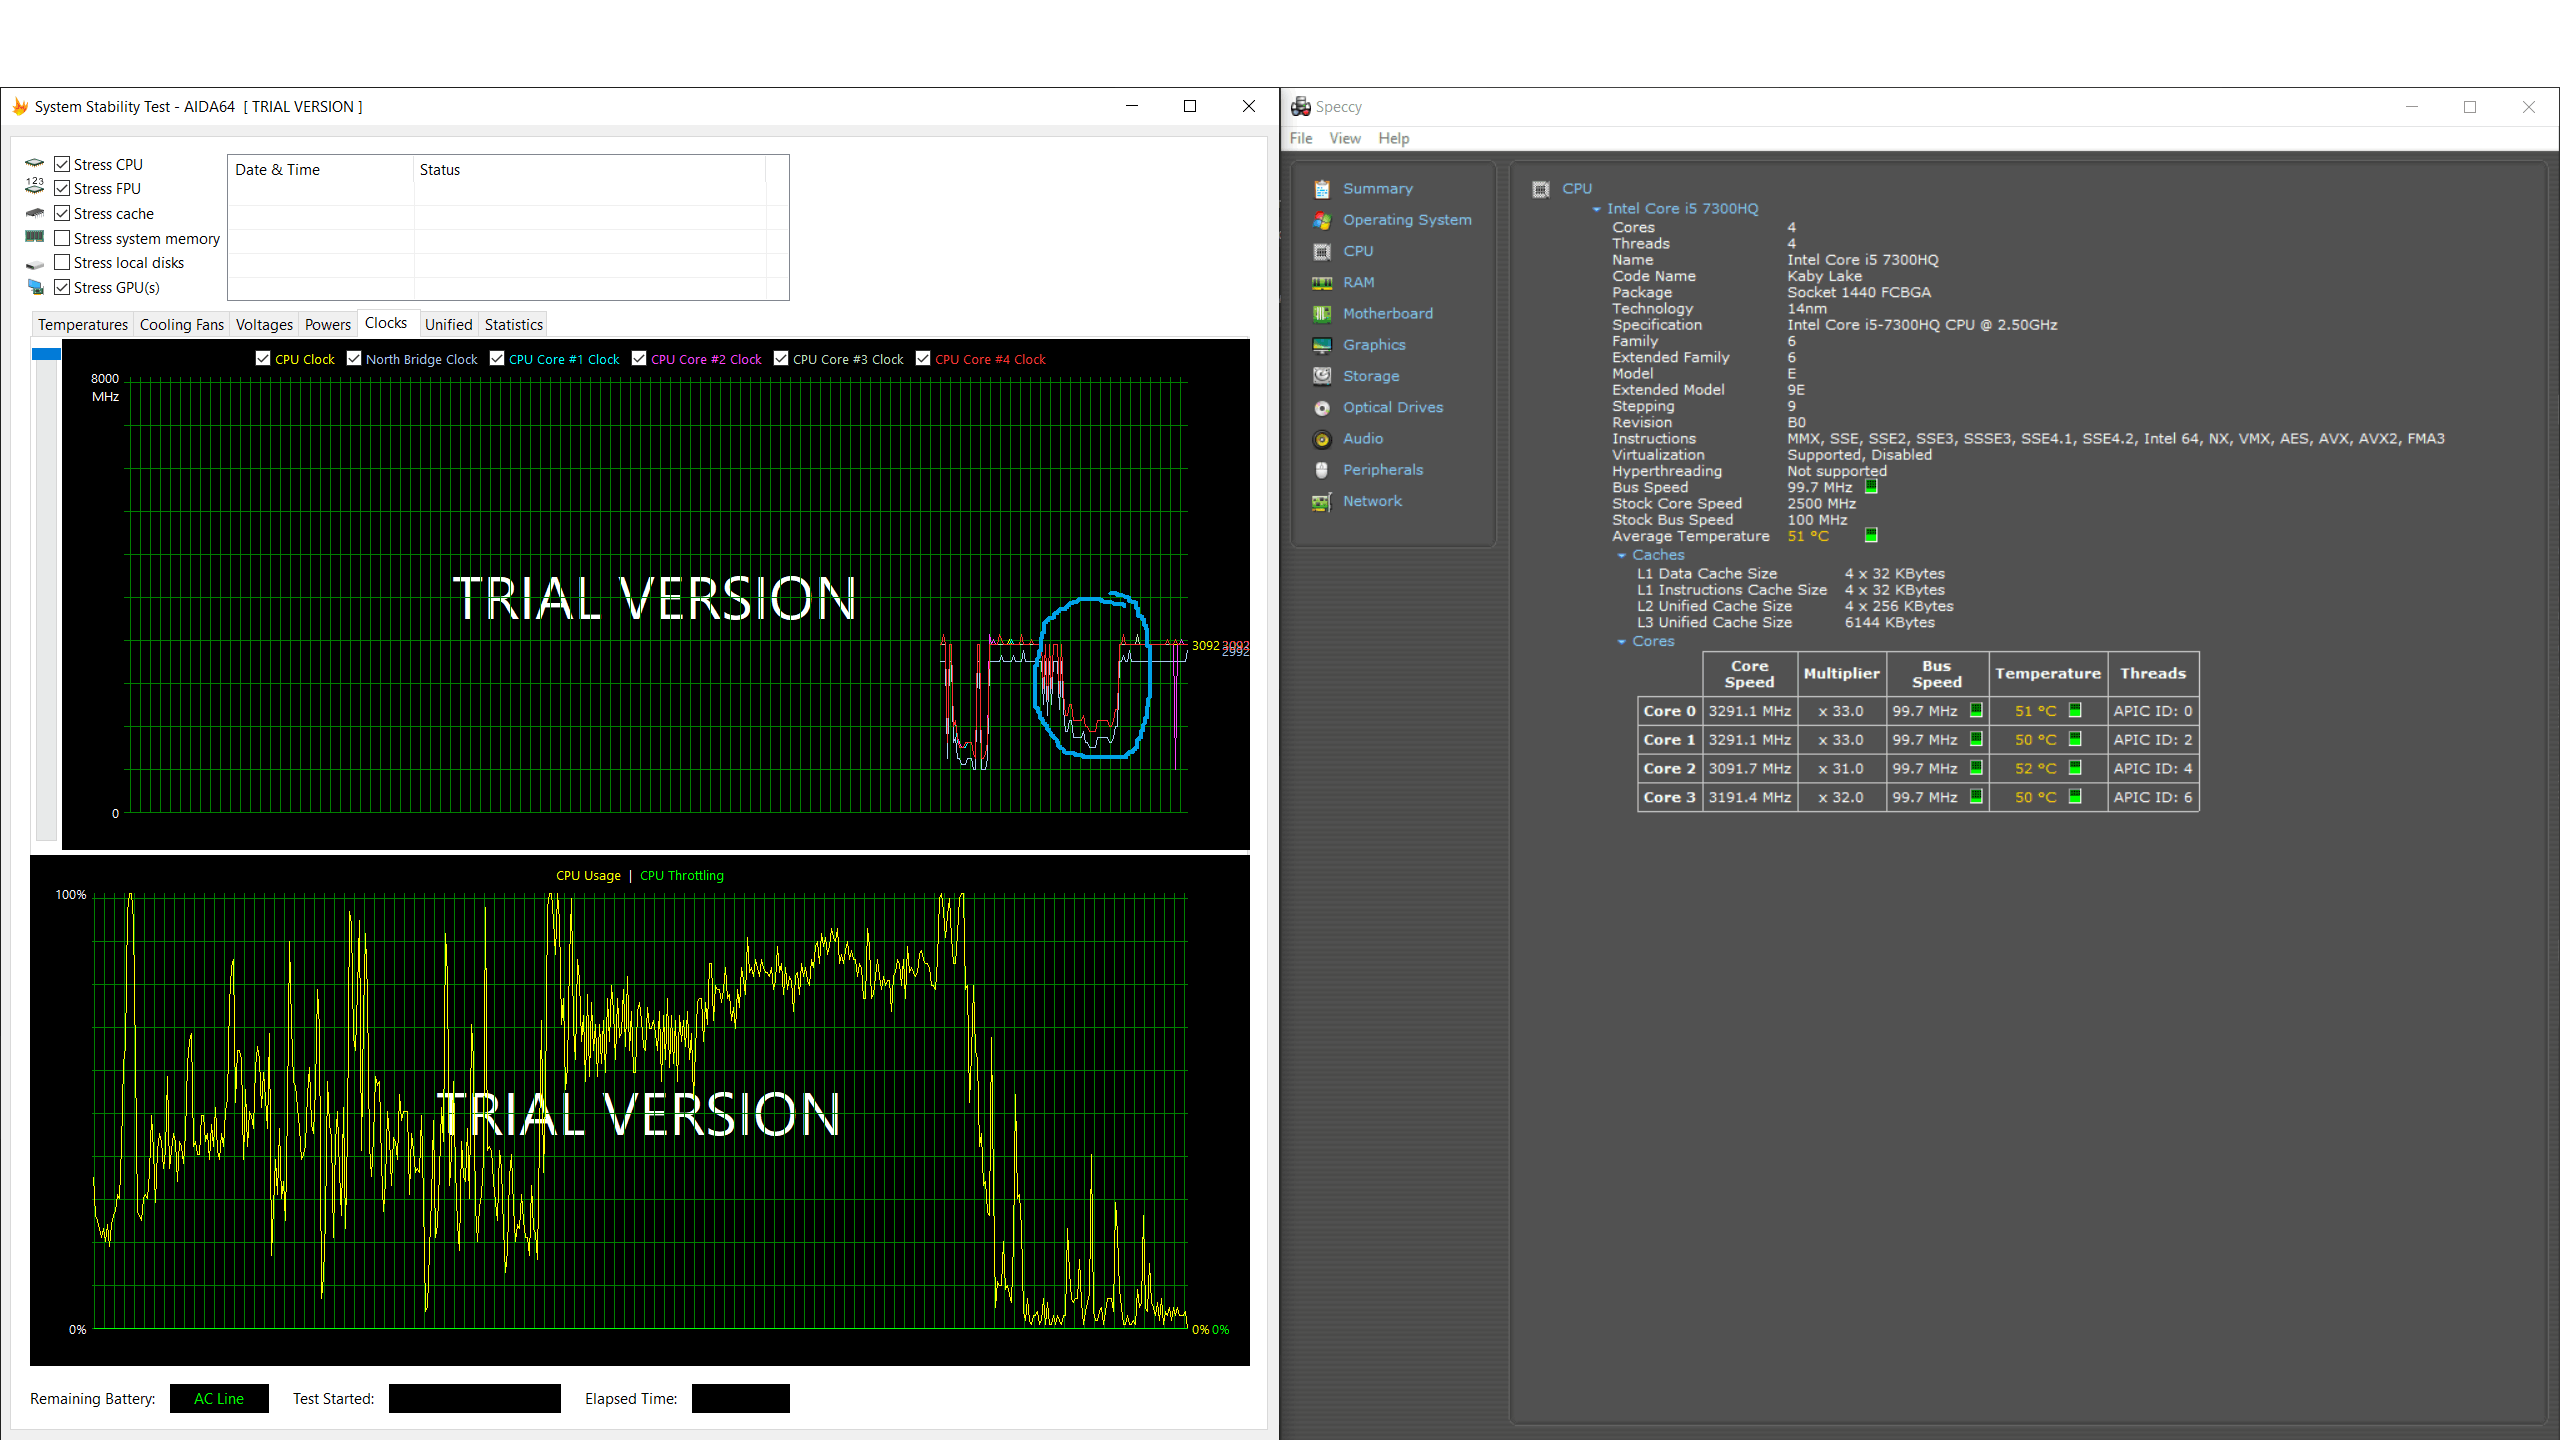Collapse the Cores section

coord(1621,642)
